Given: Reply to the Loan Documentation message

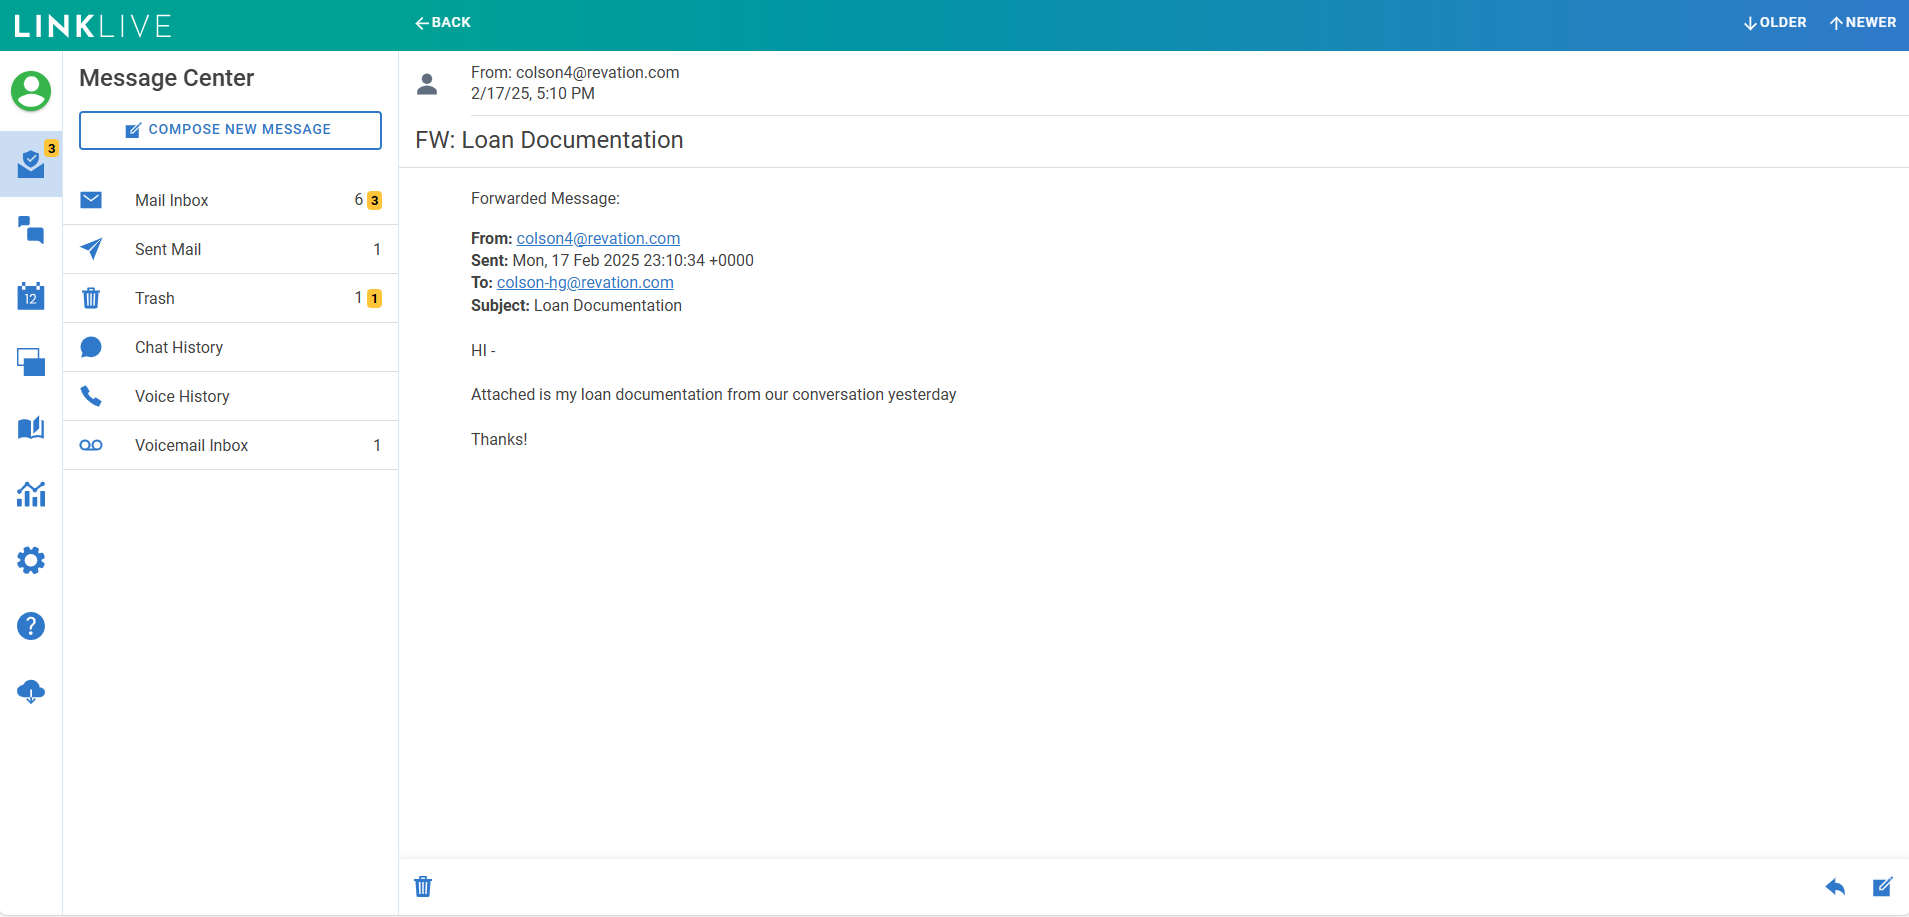Looking at the screenshot, I should click(1835, 886).
